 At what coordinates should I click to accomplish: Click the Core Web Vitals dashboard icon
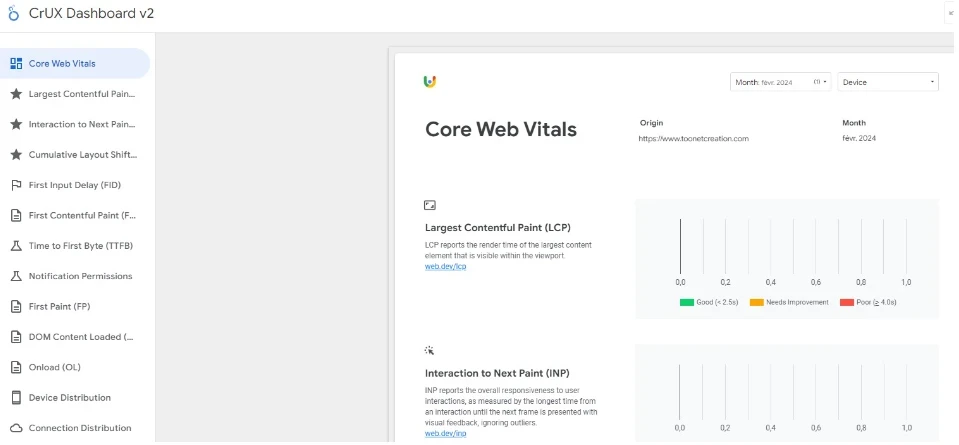click(x=16, y=63)
